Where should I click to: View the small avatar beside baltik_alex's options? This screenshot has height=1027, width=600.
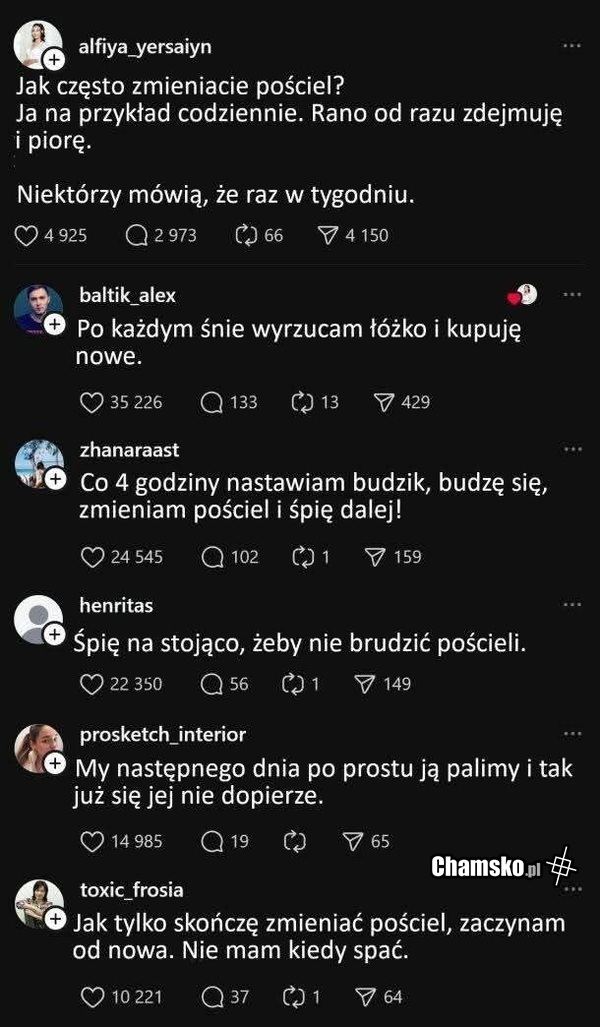(524, 295)
